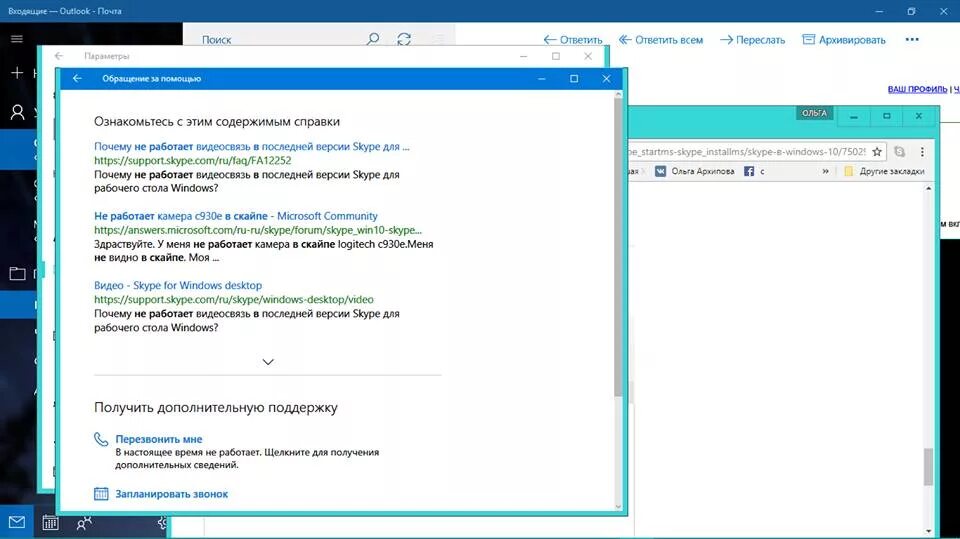Viewport: 960px width, 539px height.
Task: Close the Обращение за помощью window
Action: coord(606,78)
